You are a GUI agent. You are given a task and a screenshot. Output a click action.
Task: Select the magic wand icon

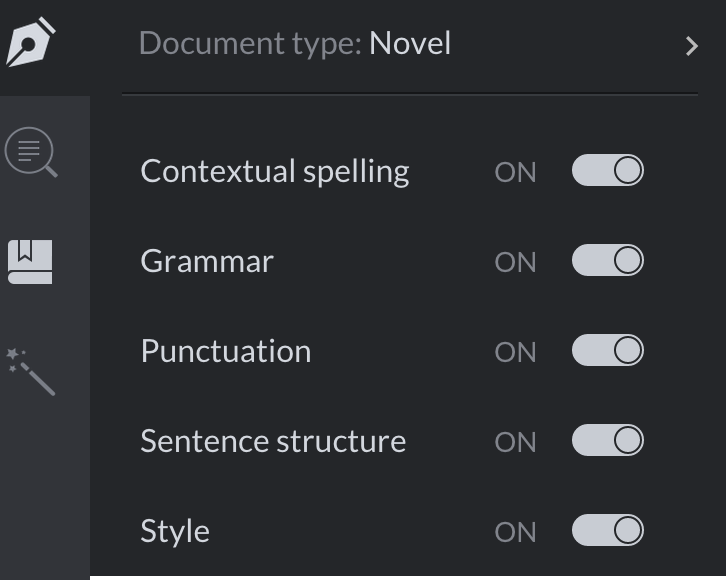tap(31, 371)
